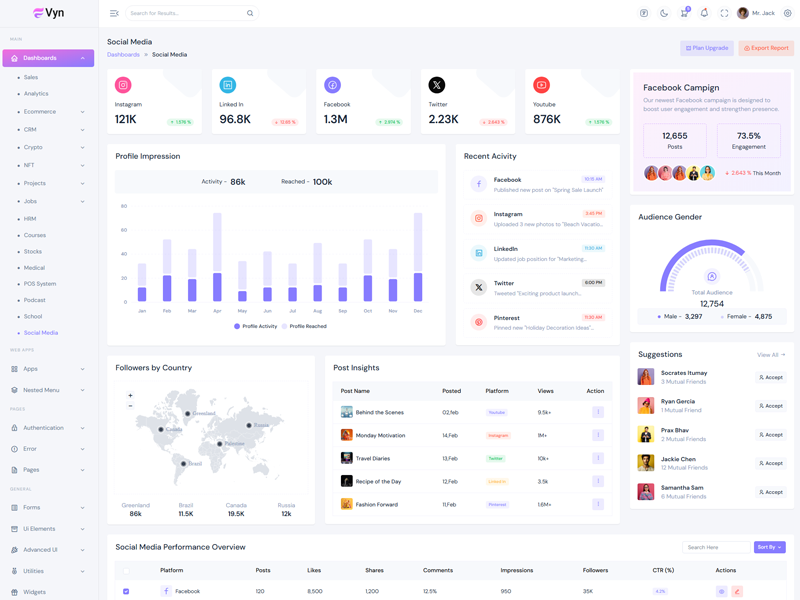Open the shopping cart in the header

pyautogui.click(x=684, y=13)
